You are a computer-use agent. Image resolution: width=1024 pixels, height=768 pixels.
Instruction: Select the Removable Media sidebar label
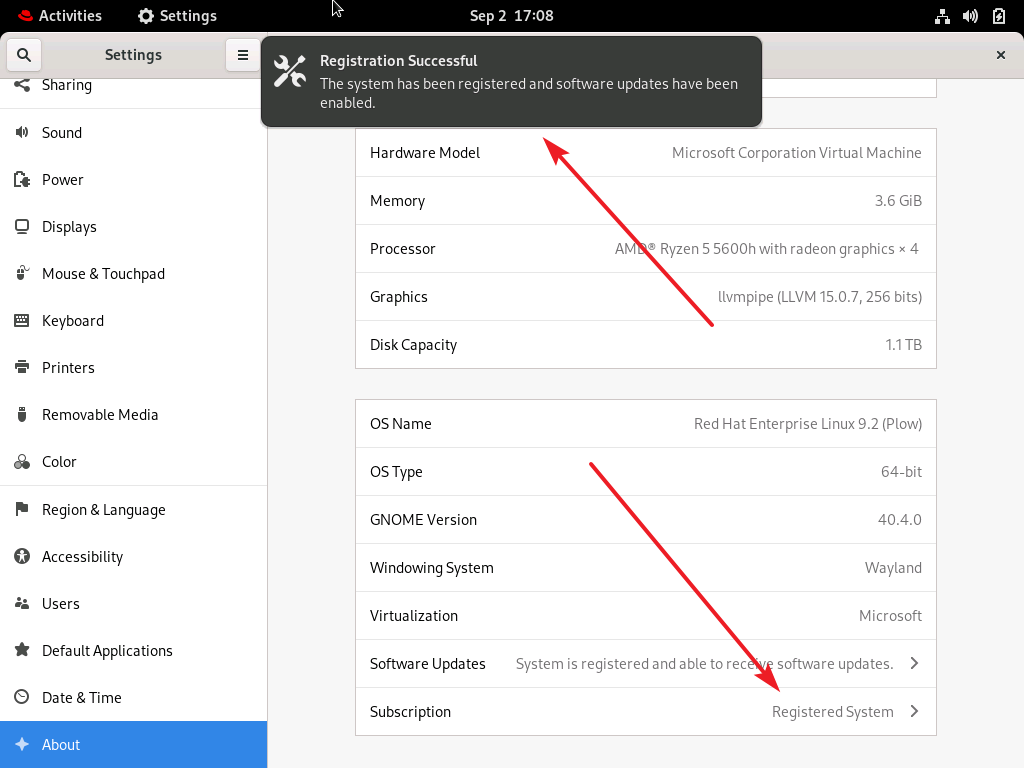click(x=100, y=415)
